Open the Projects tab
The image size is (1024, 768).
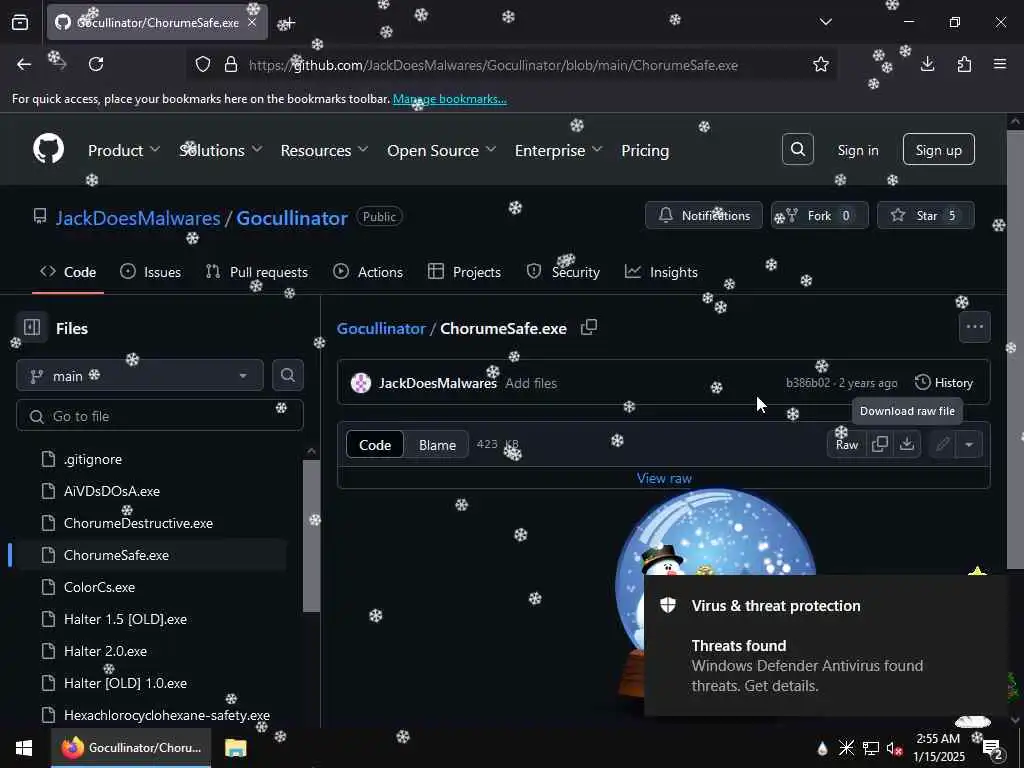coord(464,272)
